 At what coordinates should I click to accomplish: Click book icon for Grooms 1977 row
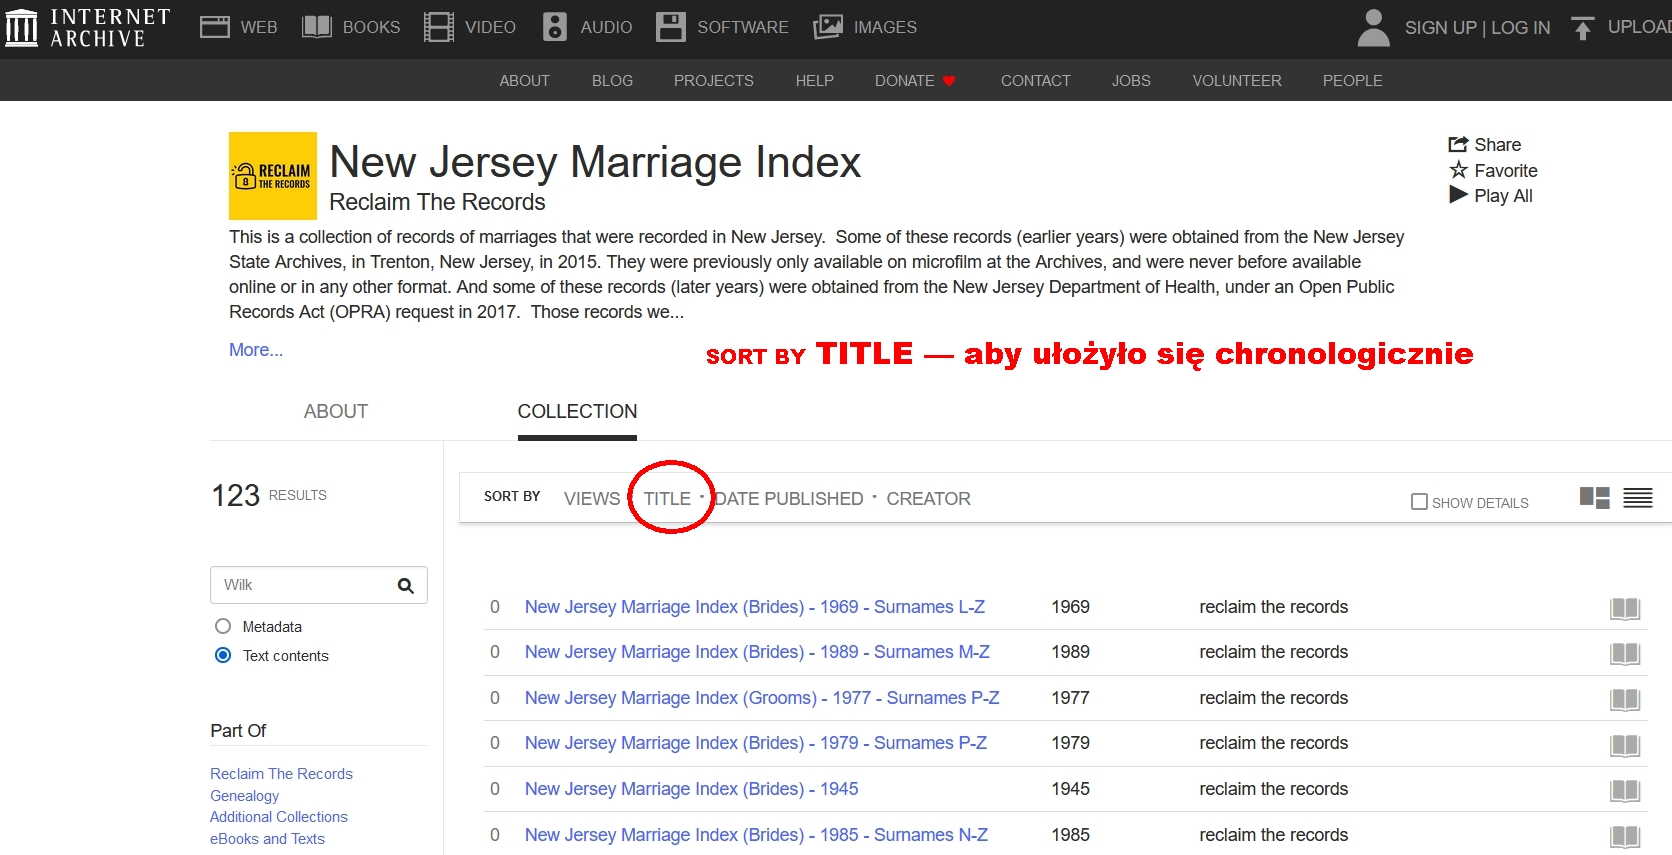tap(1625, 700)
